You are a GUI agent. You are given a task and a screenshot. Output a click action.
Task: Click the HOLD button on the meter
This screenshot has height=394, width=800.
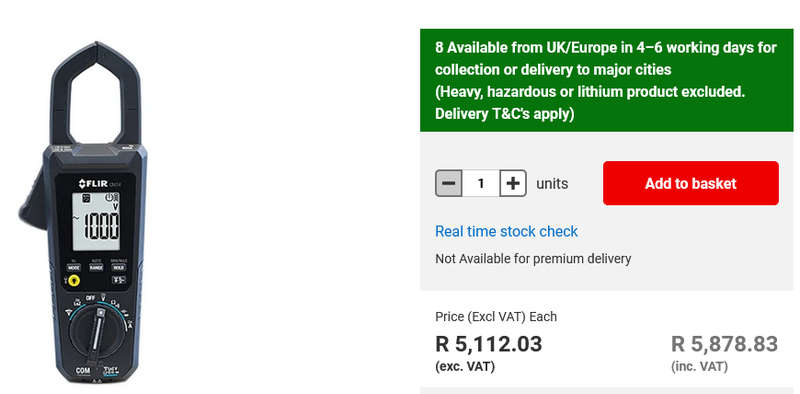point(119,267)
